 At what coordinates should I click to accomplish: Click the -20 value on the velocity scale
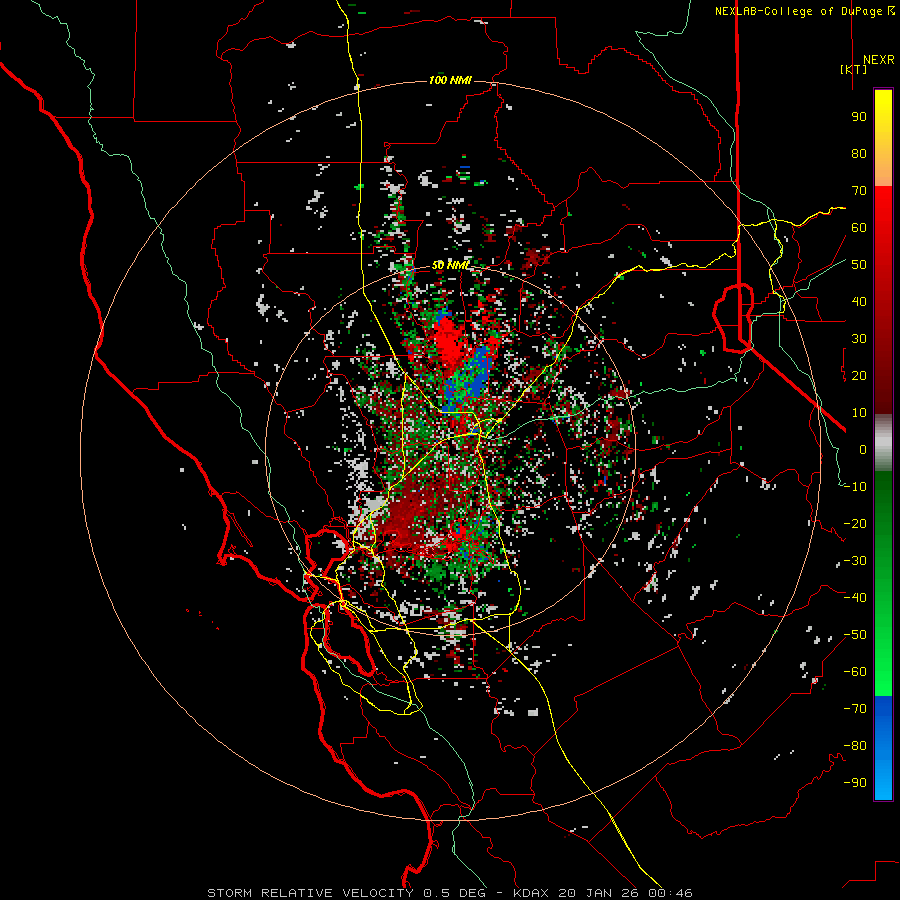[855, 523]
